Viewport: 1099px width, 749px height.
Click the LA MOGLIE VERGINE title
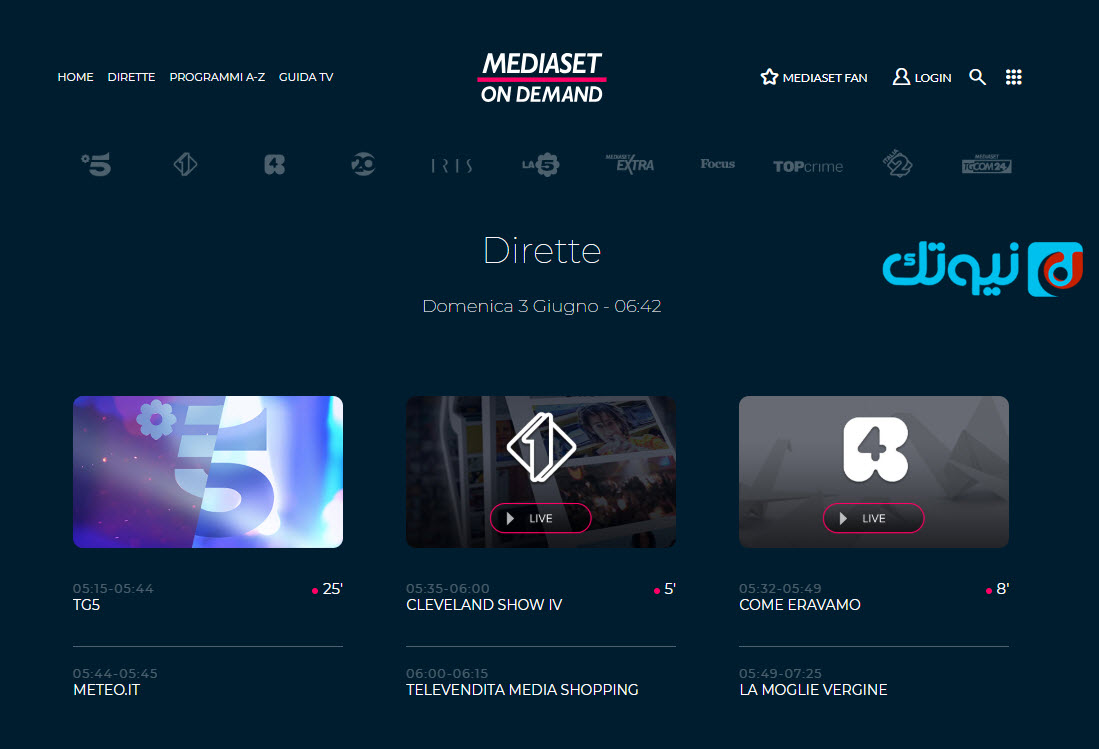pyautogui.click(x=813, y=690)
